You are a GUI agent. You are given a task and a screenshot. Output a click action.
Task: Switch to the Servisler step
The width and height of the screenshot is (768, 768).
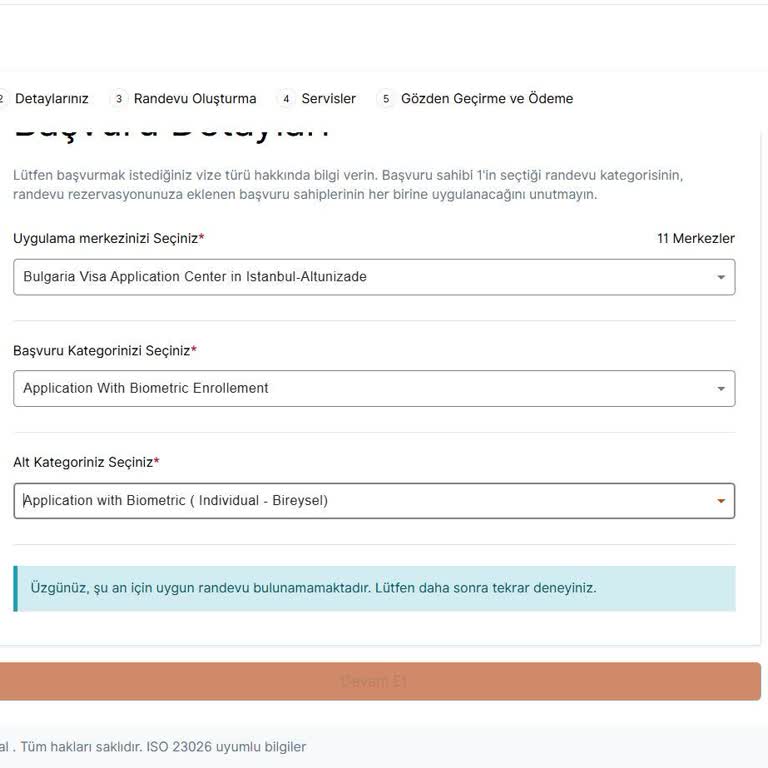pyautogui.click(x=328, y=99)
